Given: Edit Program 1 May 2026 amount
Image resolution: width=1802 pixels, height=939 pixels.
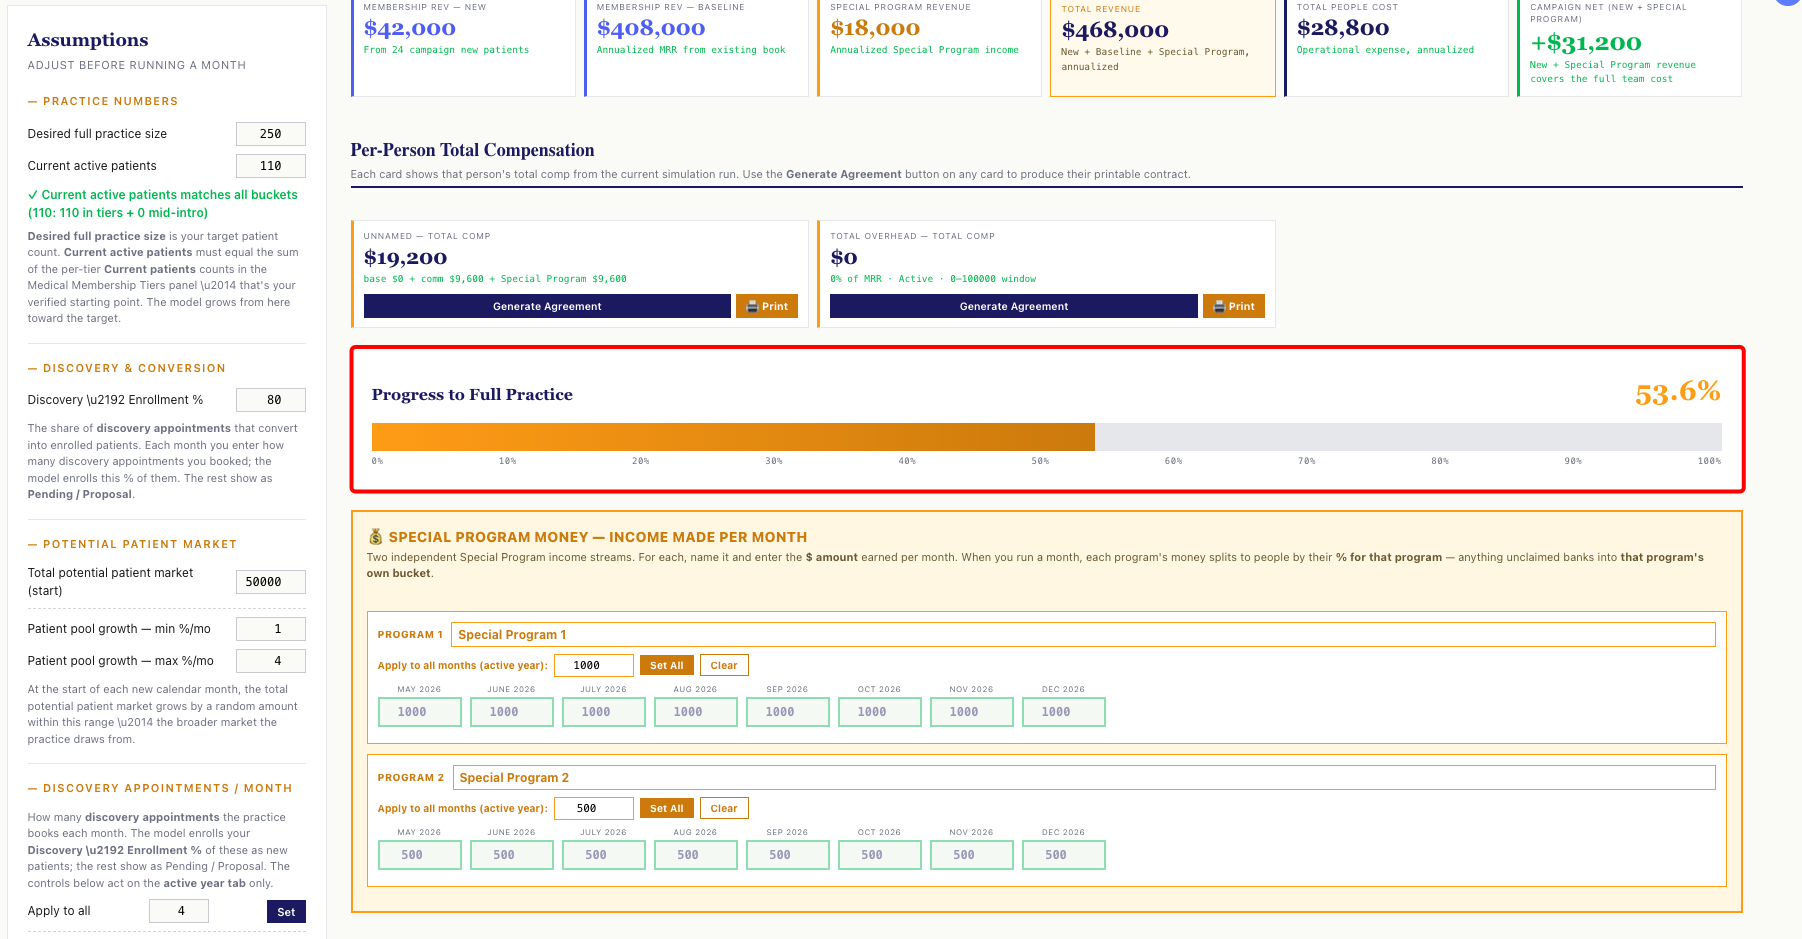Looking at the screenshot, I should [420, 712].
